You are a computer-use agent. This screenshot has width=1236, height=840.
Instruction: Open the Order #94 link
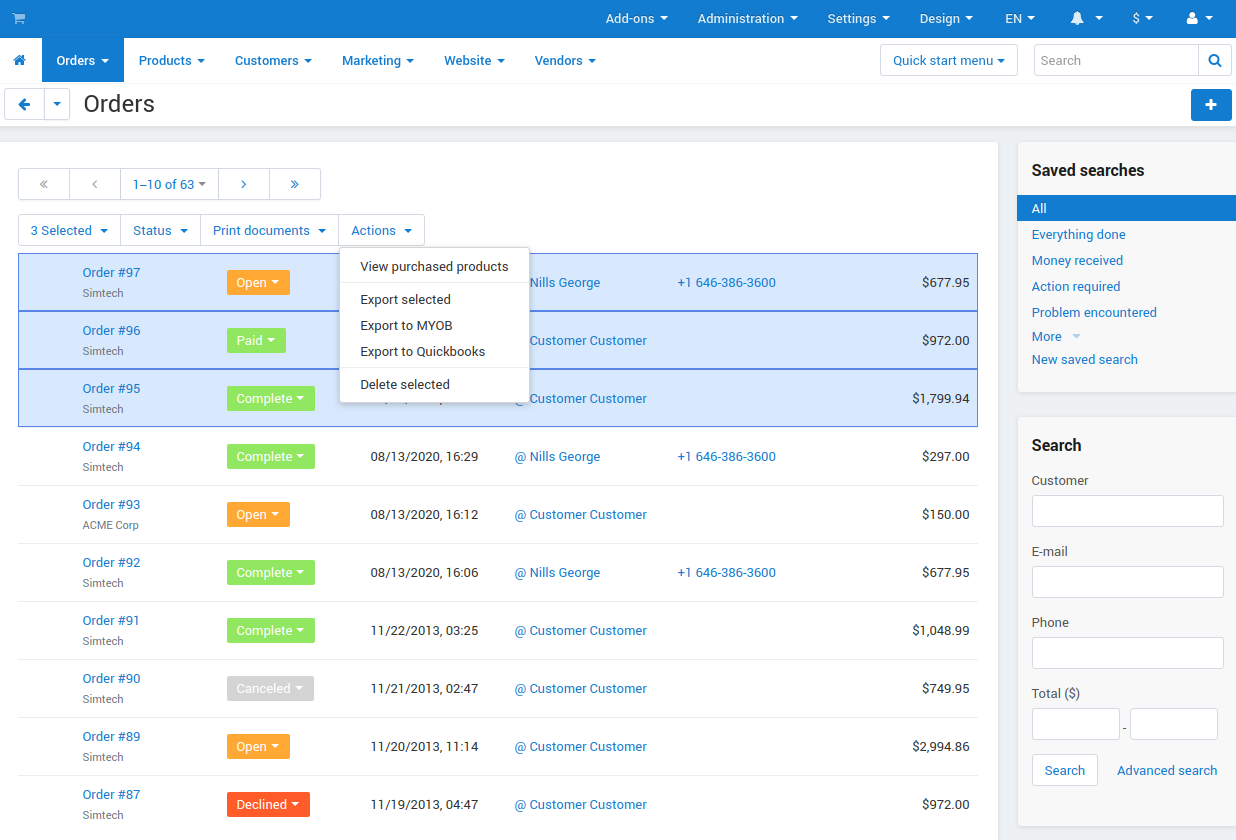(111, 447)
